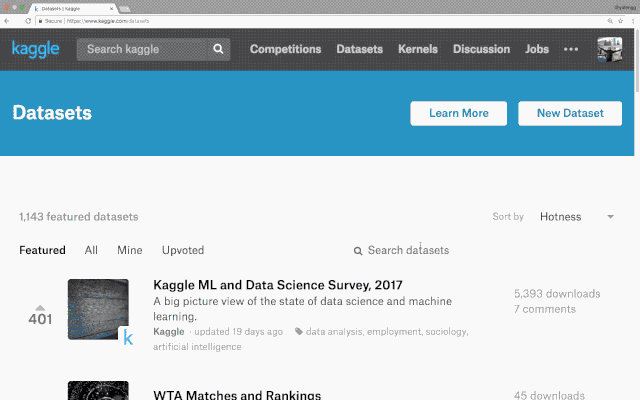Screen dimensions: 640x400
Task: Click the browser reload icon
Action: click(x=25, y=20)
